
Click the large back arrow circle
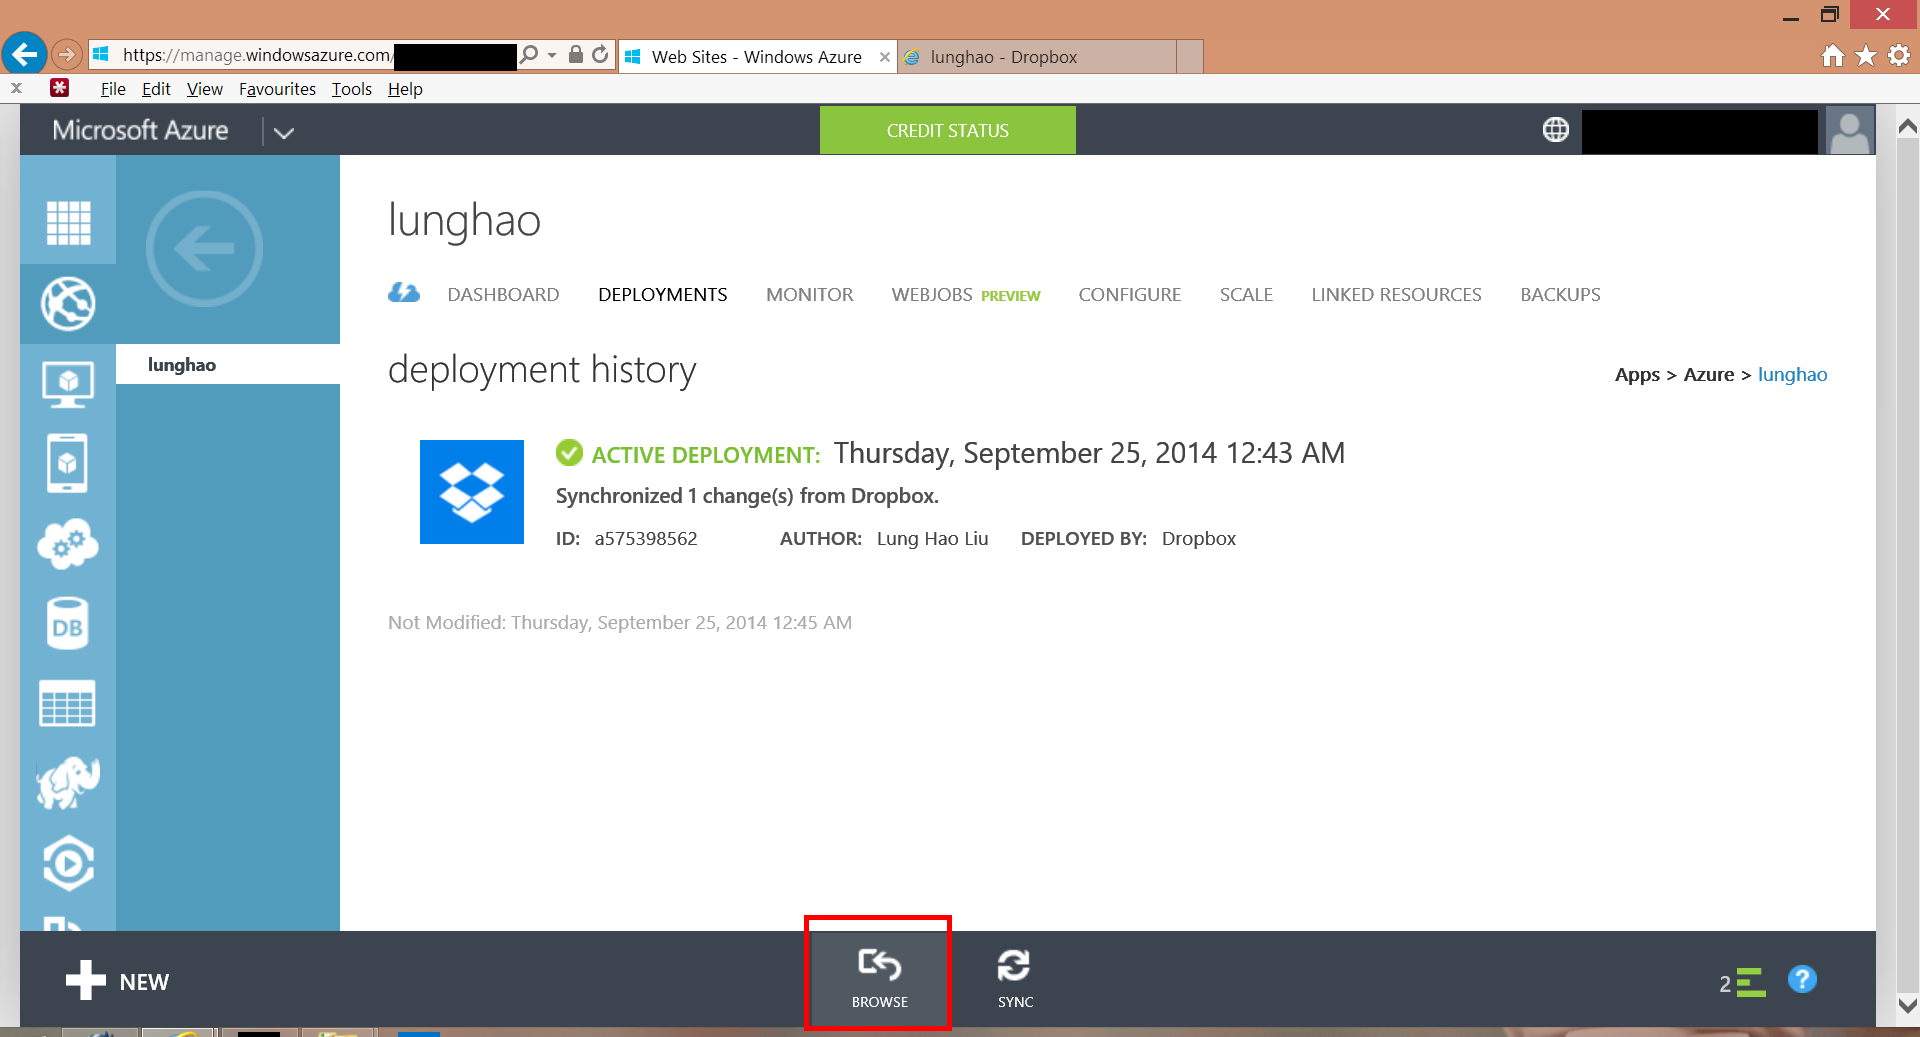pyautogui.click(x=204, y=248)
